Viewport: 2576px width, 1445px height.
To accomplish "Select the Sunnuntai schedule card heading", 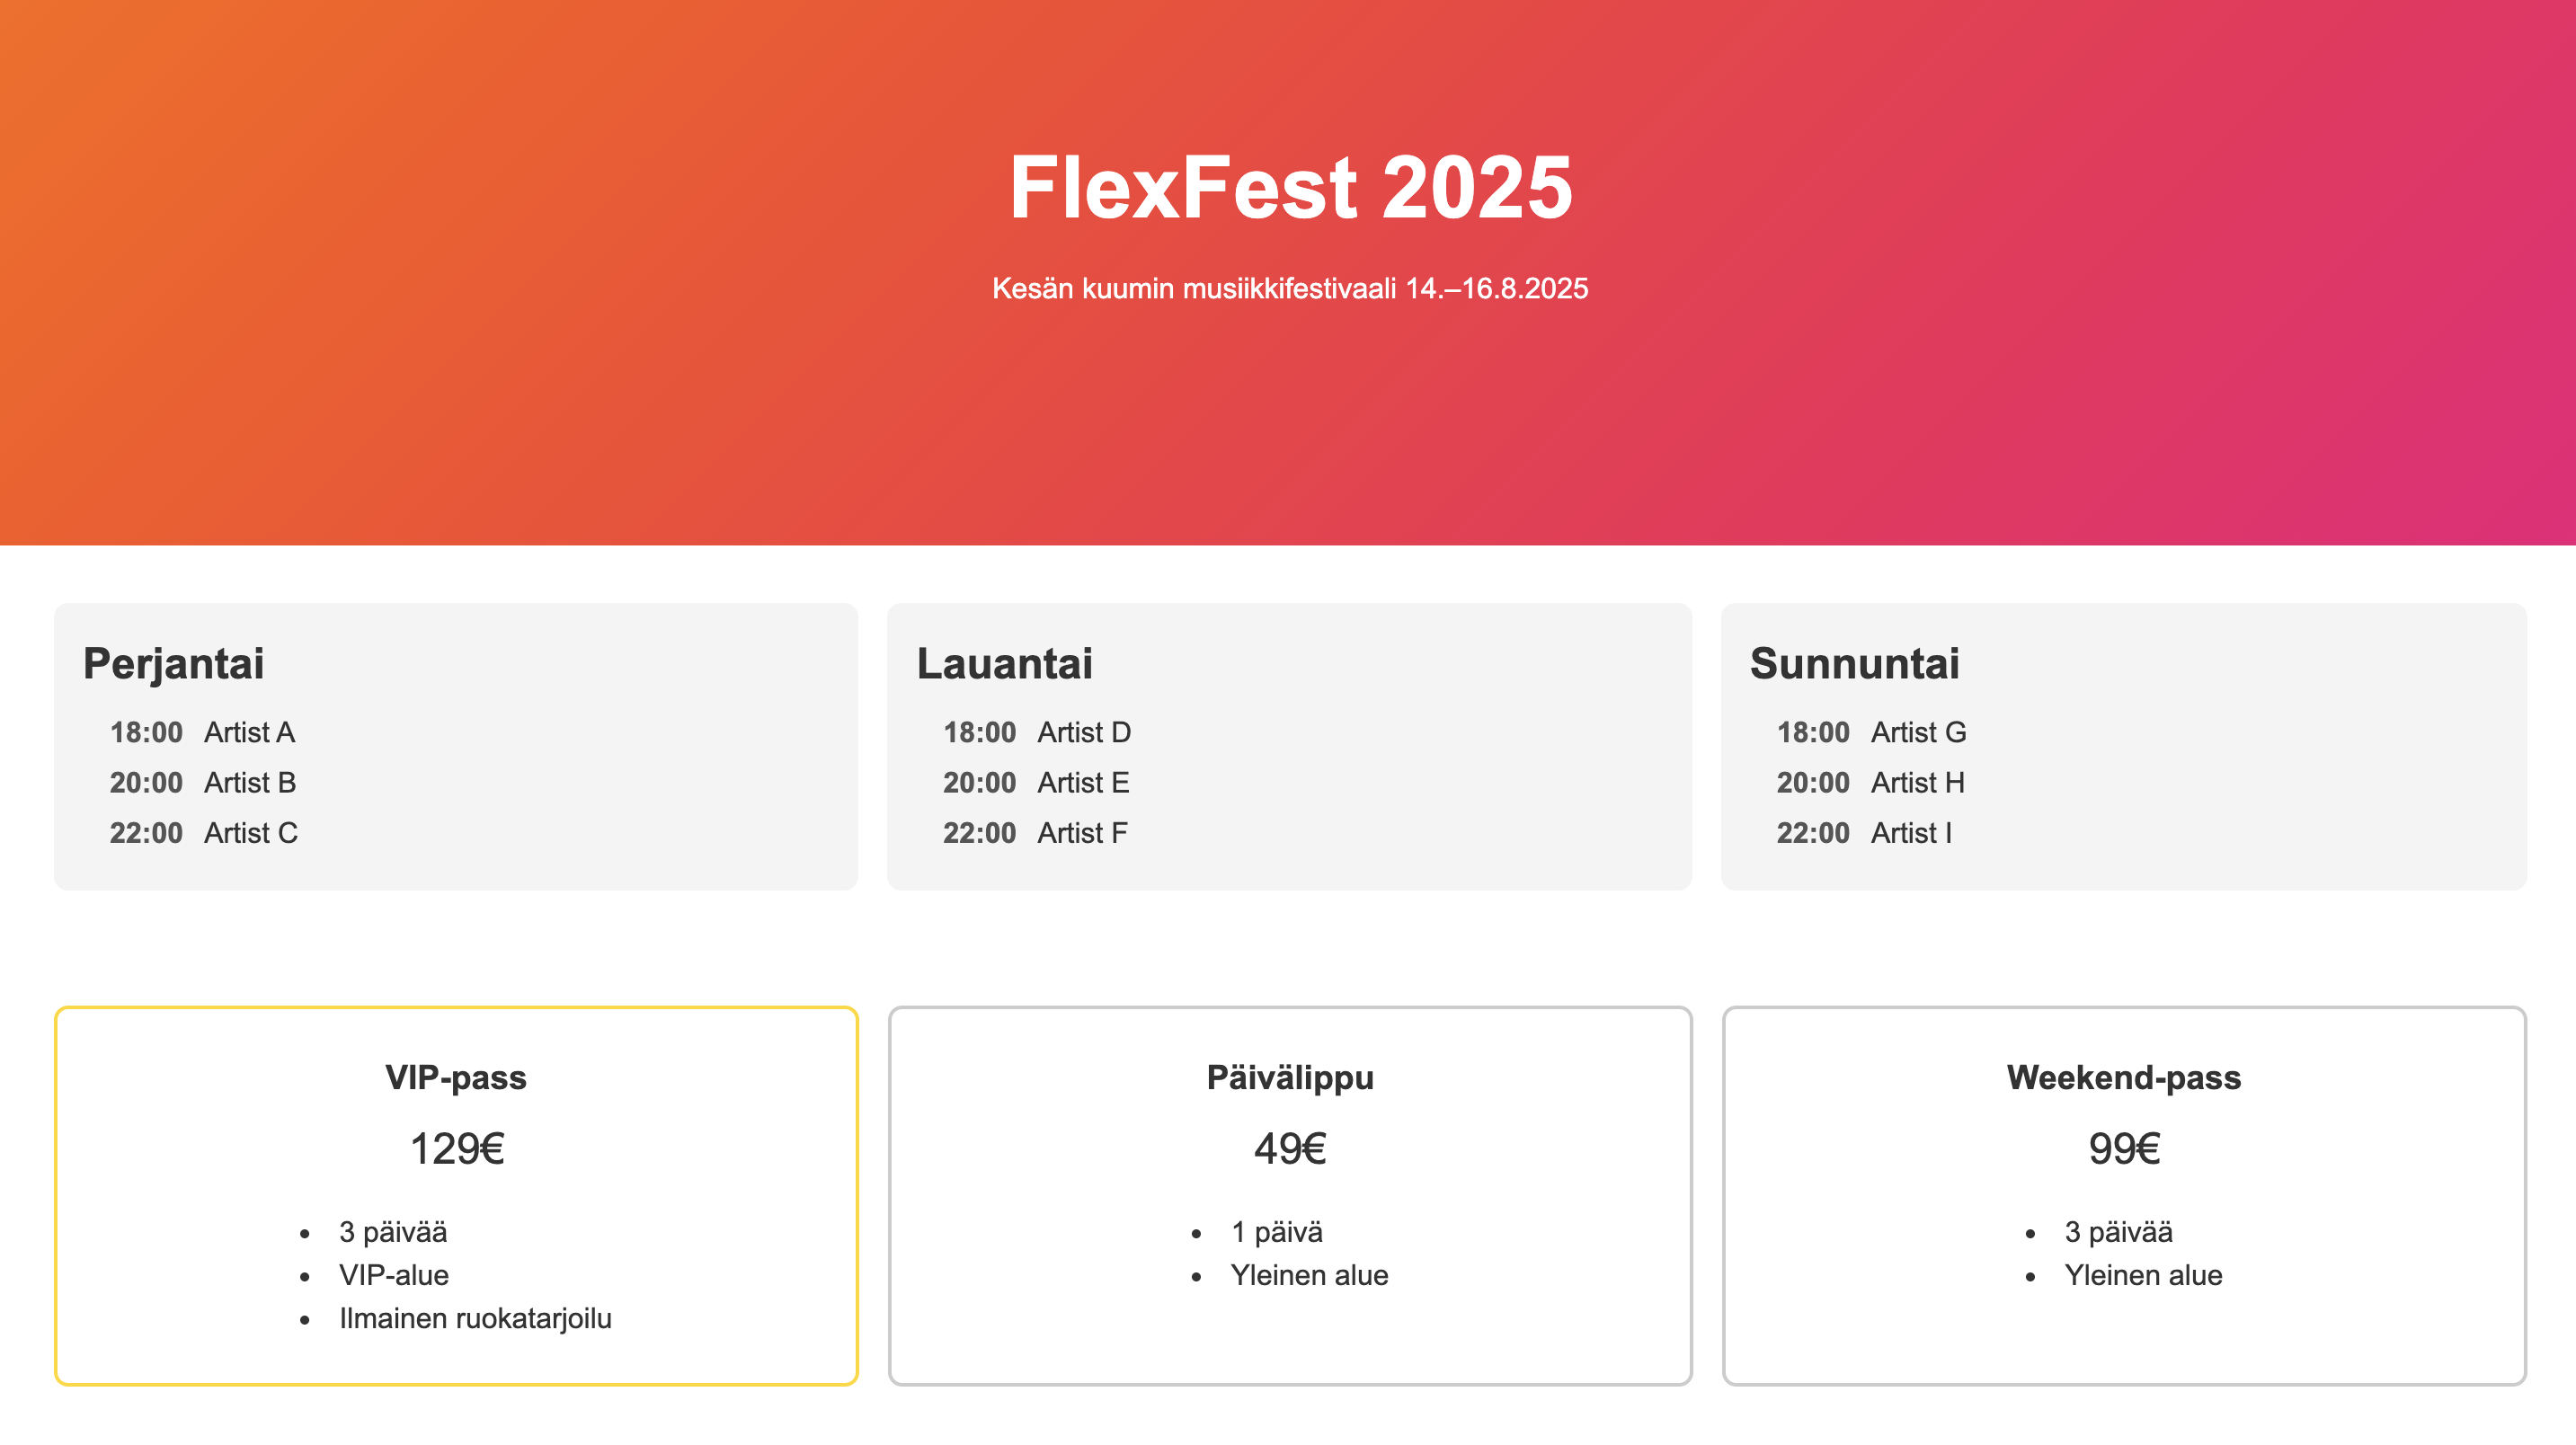I will [x=1854, y=663].
